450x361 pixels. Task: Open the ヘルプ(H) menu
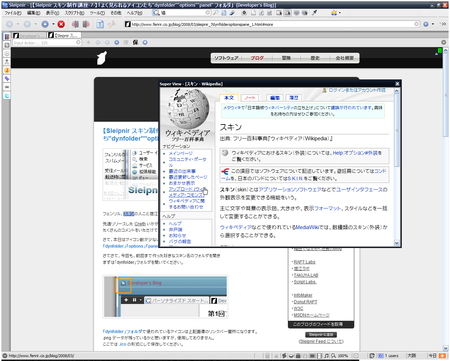click(x=135, y=13)
